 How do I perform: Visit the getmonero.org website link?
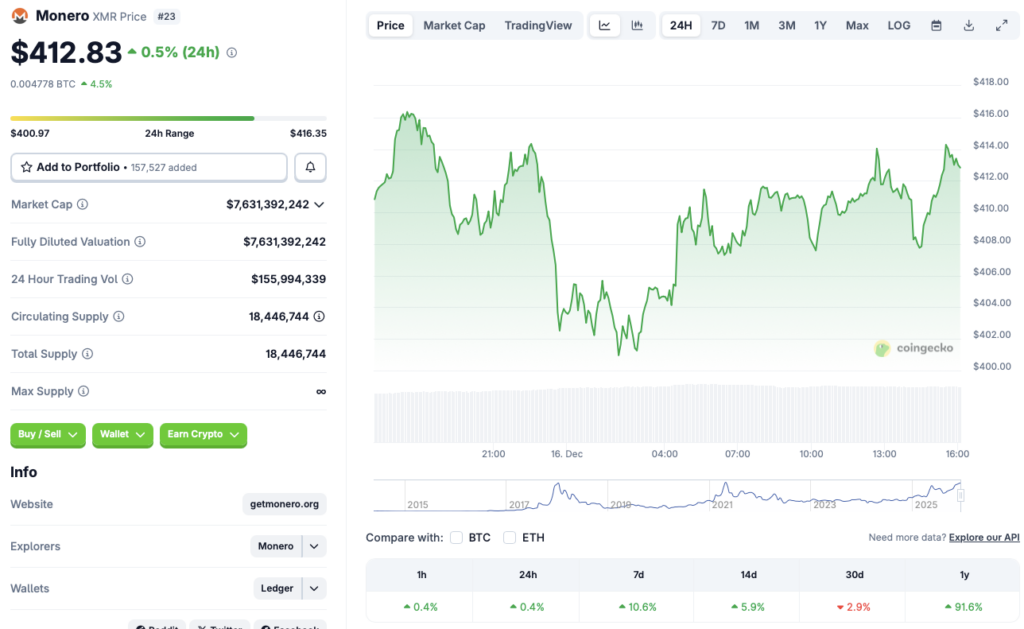[284, 504]
